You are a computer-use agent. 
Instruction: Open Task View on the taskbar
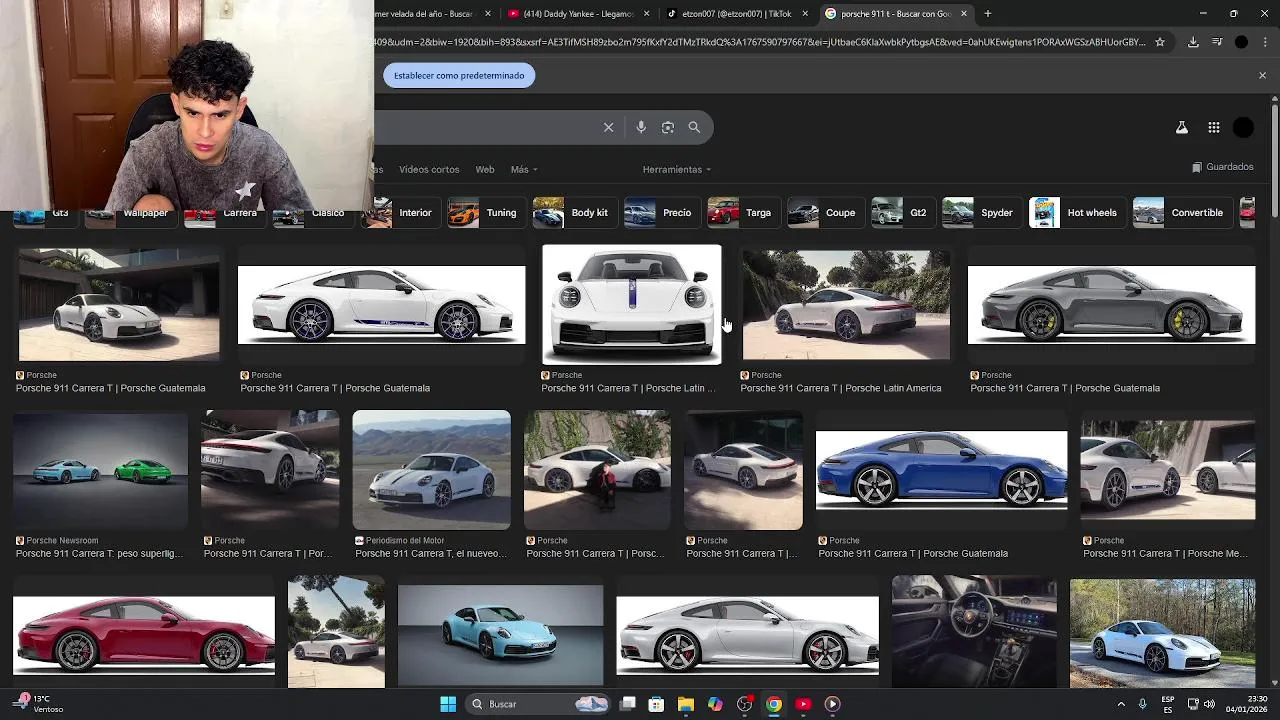tap(628, 704)
